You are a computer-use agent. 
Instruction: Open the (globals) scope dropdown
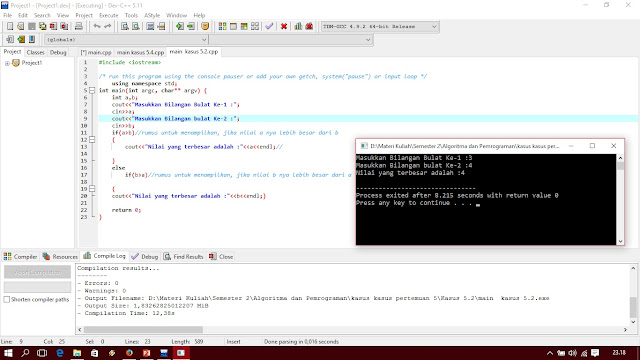coord(126,40)
